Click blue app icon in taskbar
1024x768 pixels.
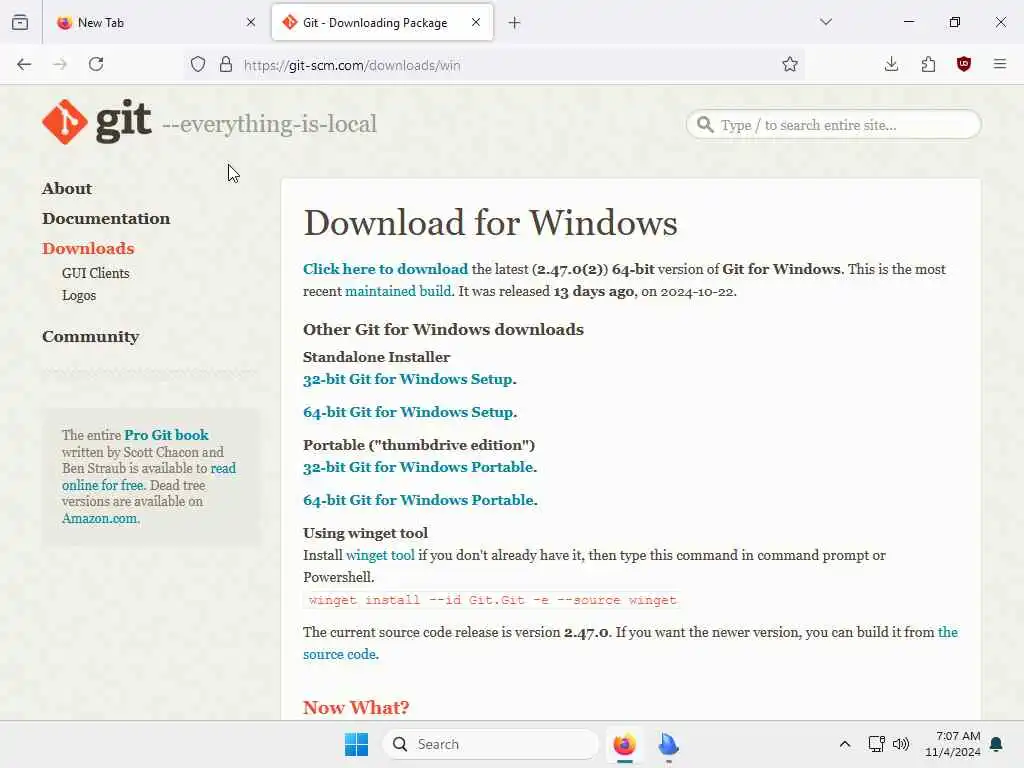tap(668, 744)
